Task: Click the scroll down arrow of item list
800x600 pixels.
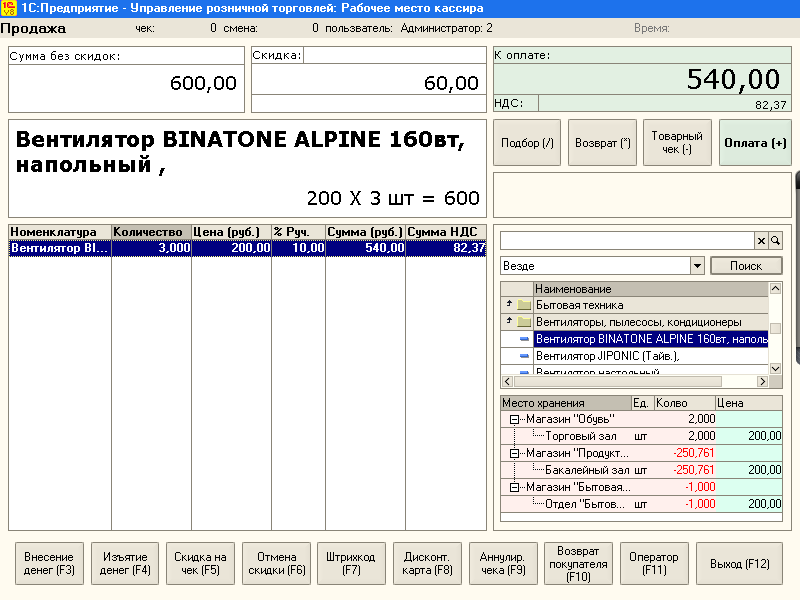Action: coord(775,368)
